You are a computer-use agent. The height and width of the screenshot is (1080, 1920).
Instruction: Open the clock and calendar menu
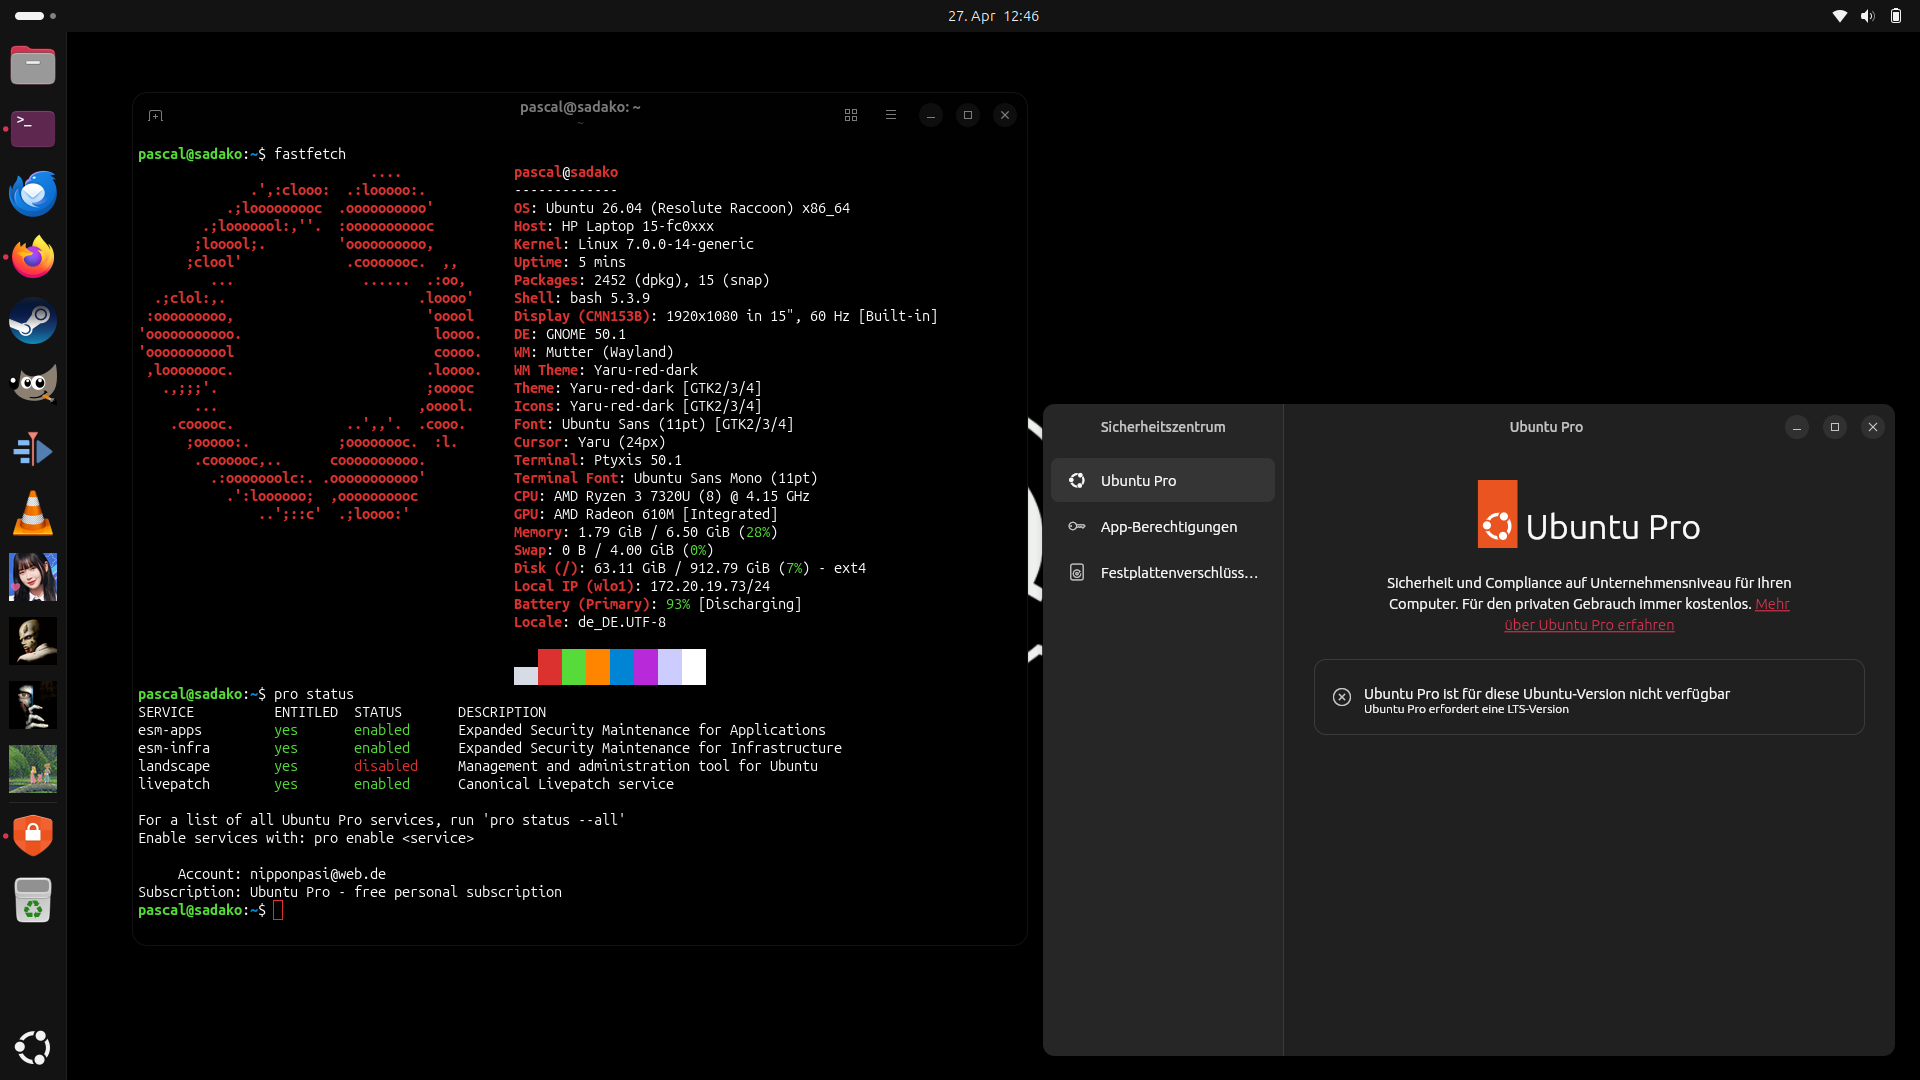tap(993, 16)
